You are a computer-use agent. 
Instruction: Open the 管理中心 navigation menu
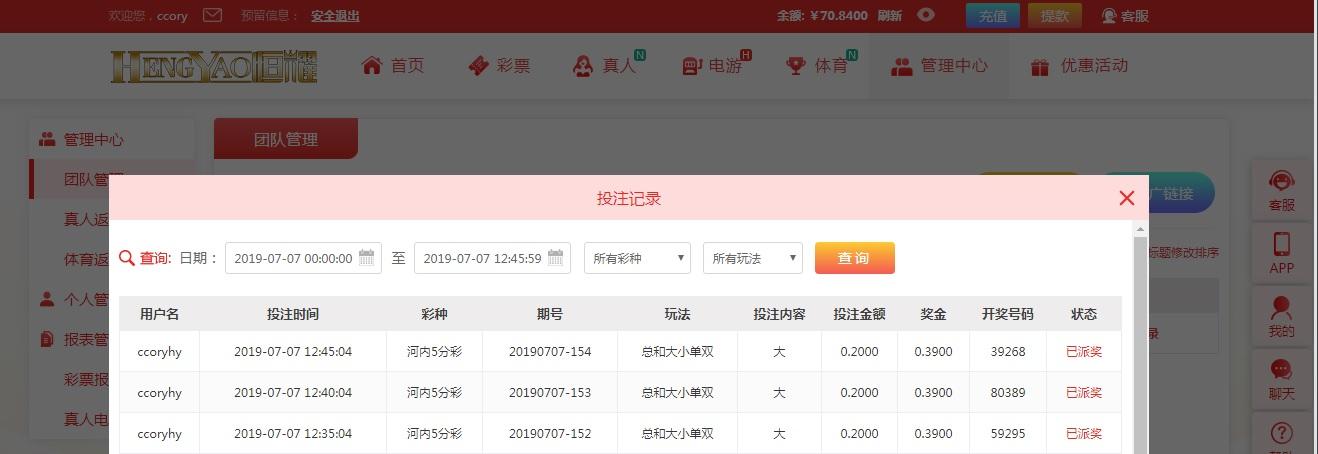click(939, 66)
